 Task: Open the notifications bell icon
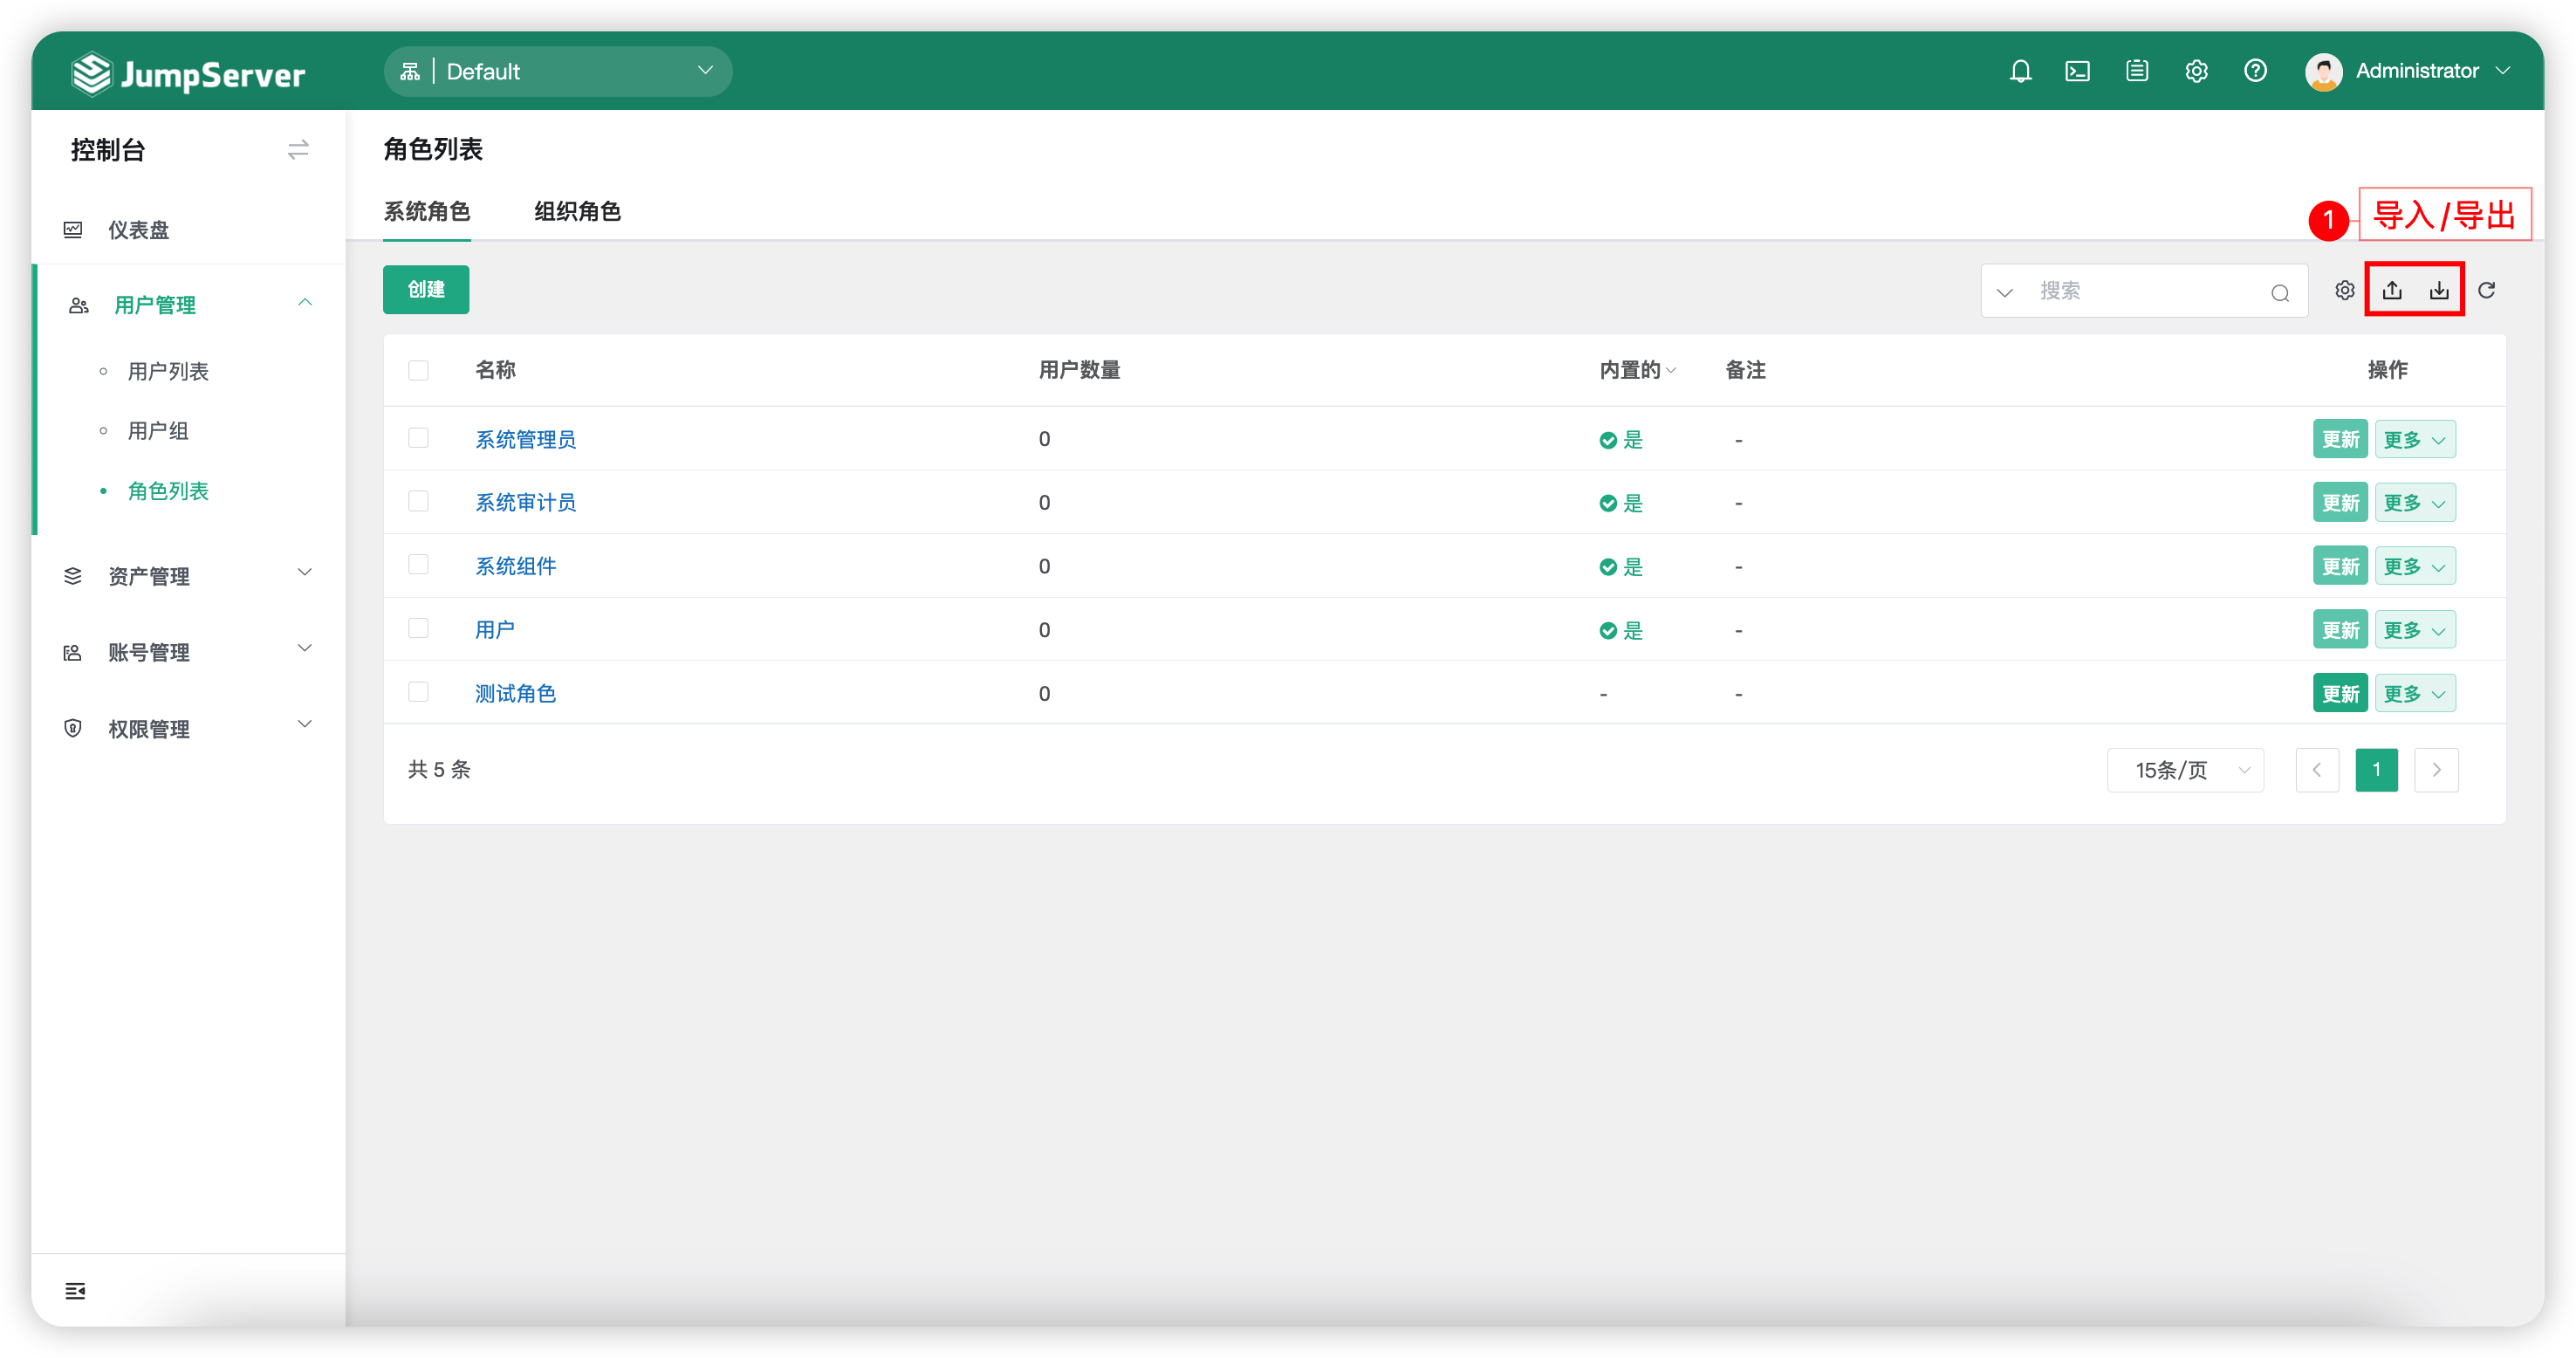(2020, 71)
